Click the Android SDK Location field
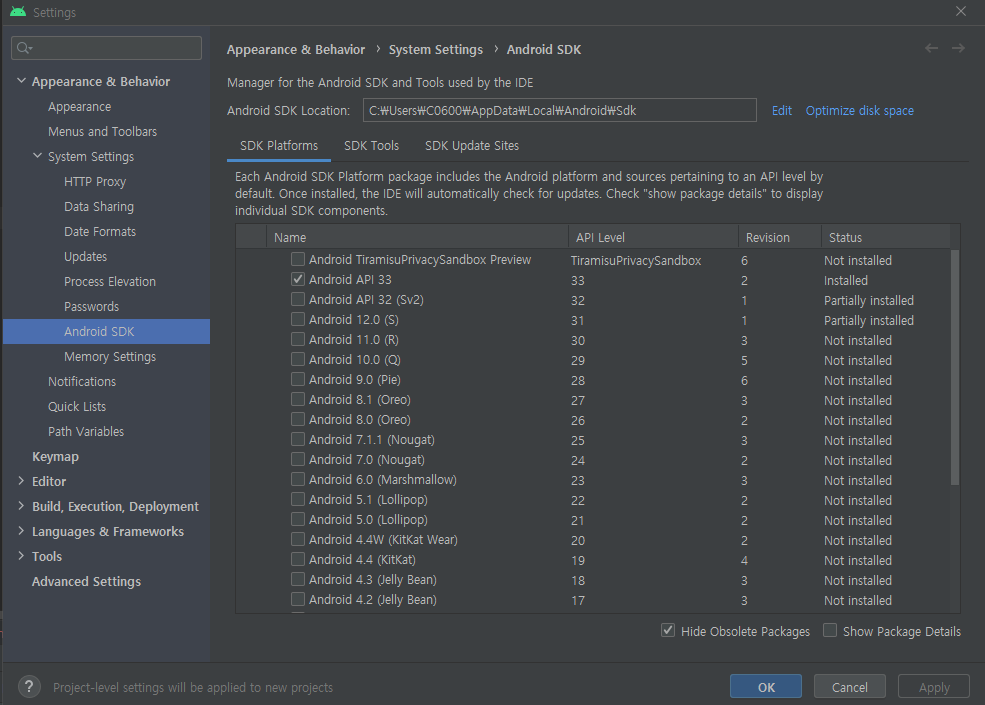Viewport: 985px width, 705px height. coord(560,111)
